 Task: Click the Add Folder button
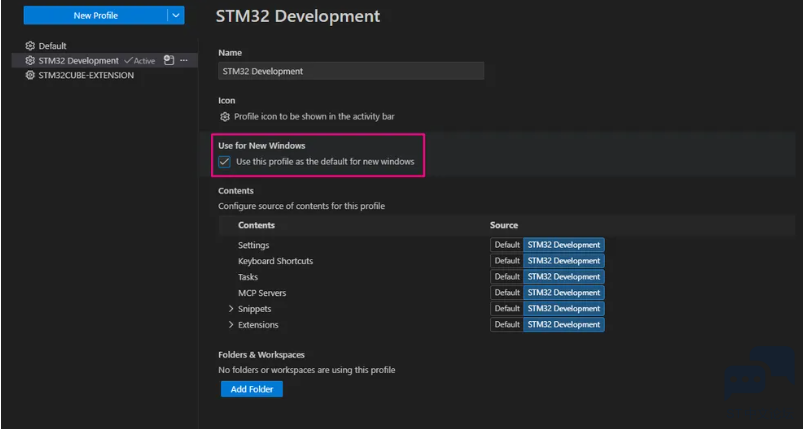coord(251,389)
